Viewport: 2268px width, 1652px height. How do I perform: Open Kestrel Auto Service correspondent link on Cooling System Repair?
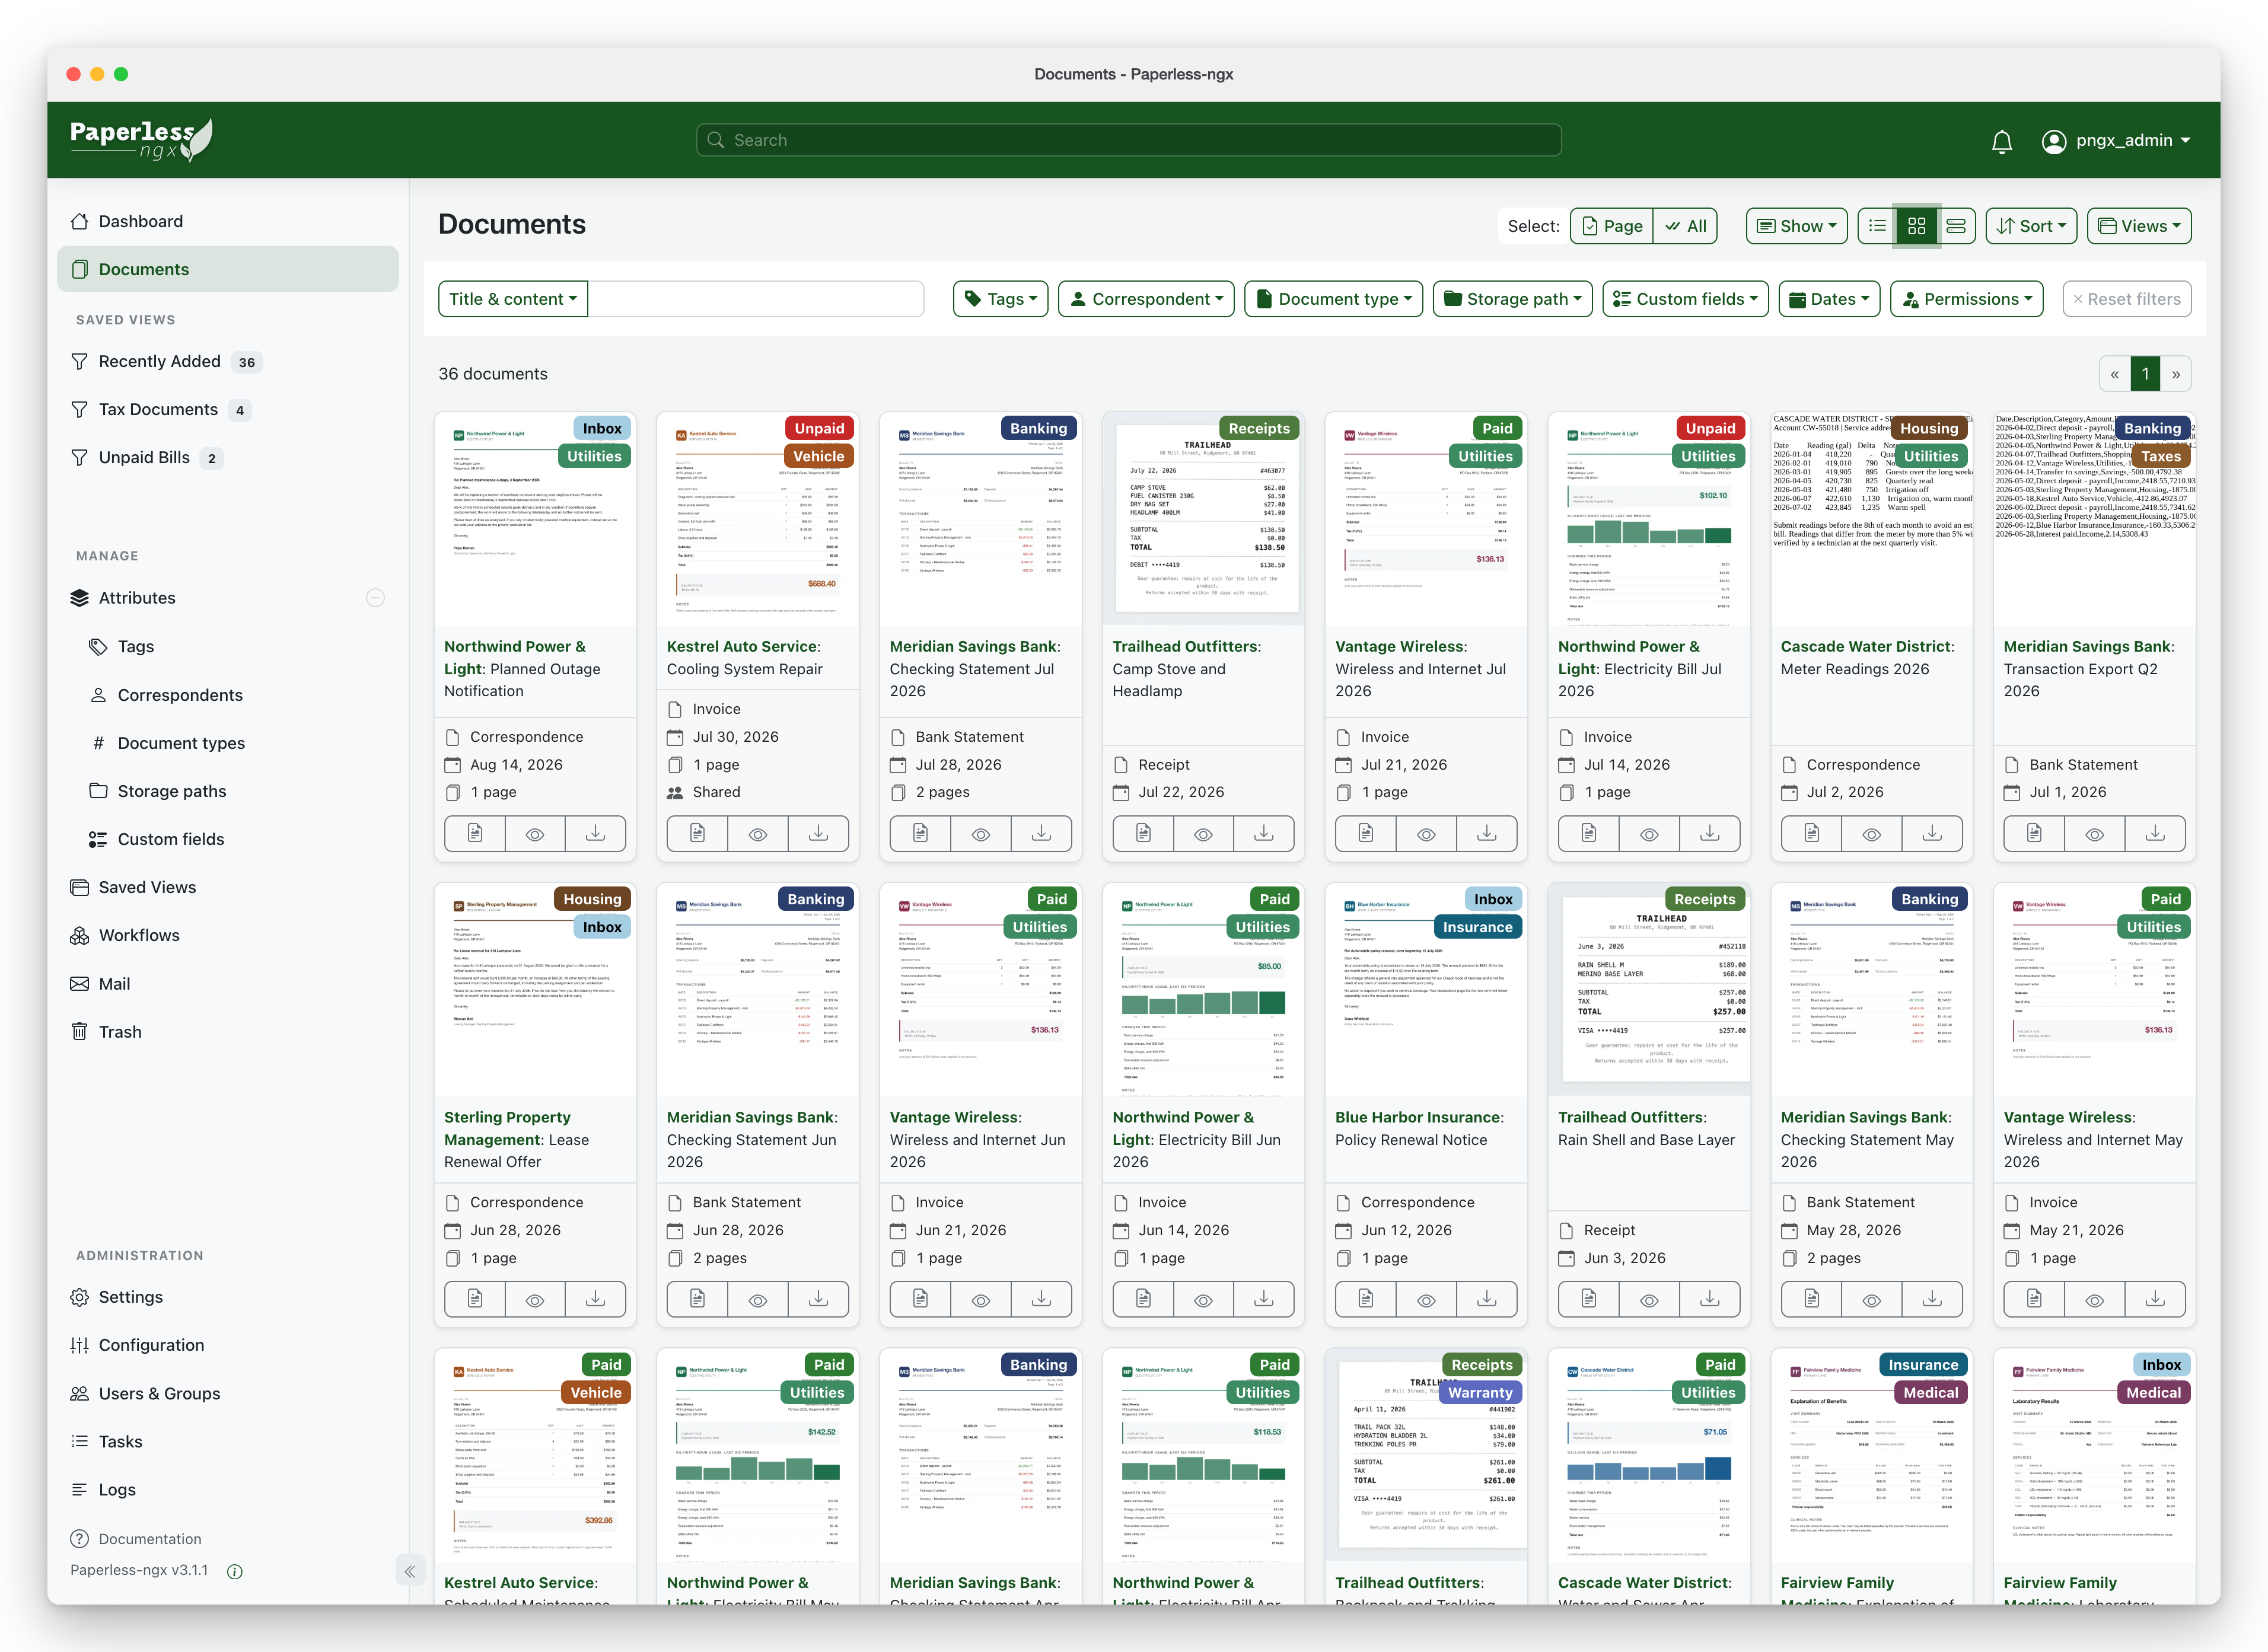[743, 646]
